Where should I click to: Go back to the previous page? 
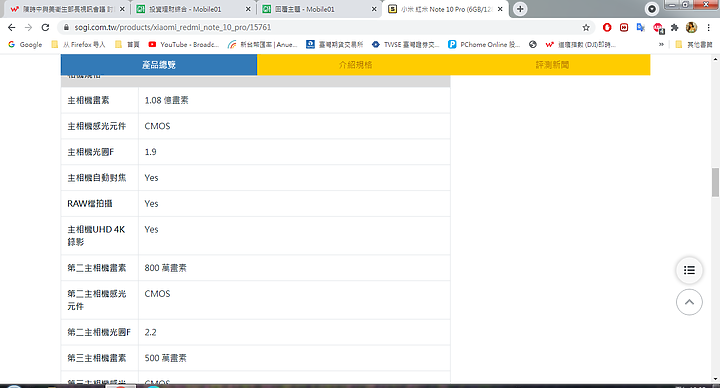click(11, 28)
